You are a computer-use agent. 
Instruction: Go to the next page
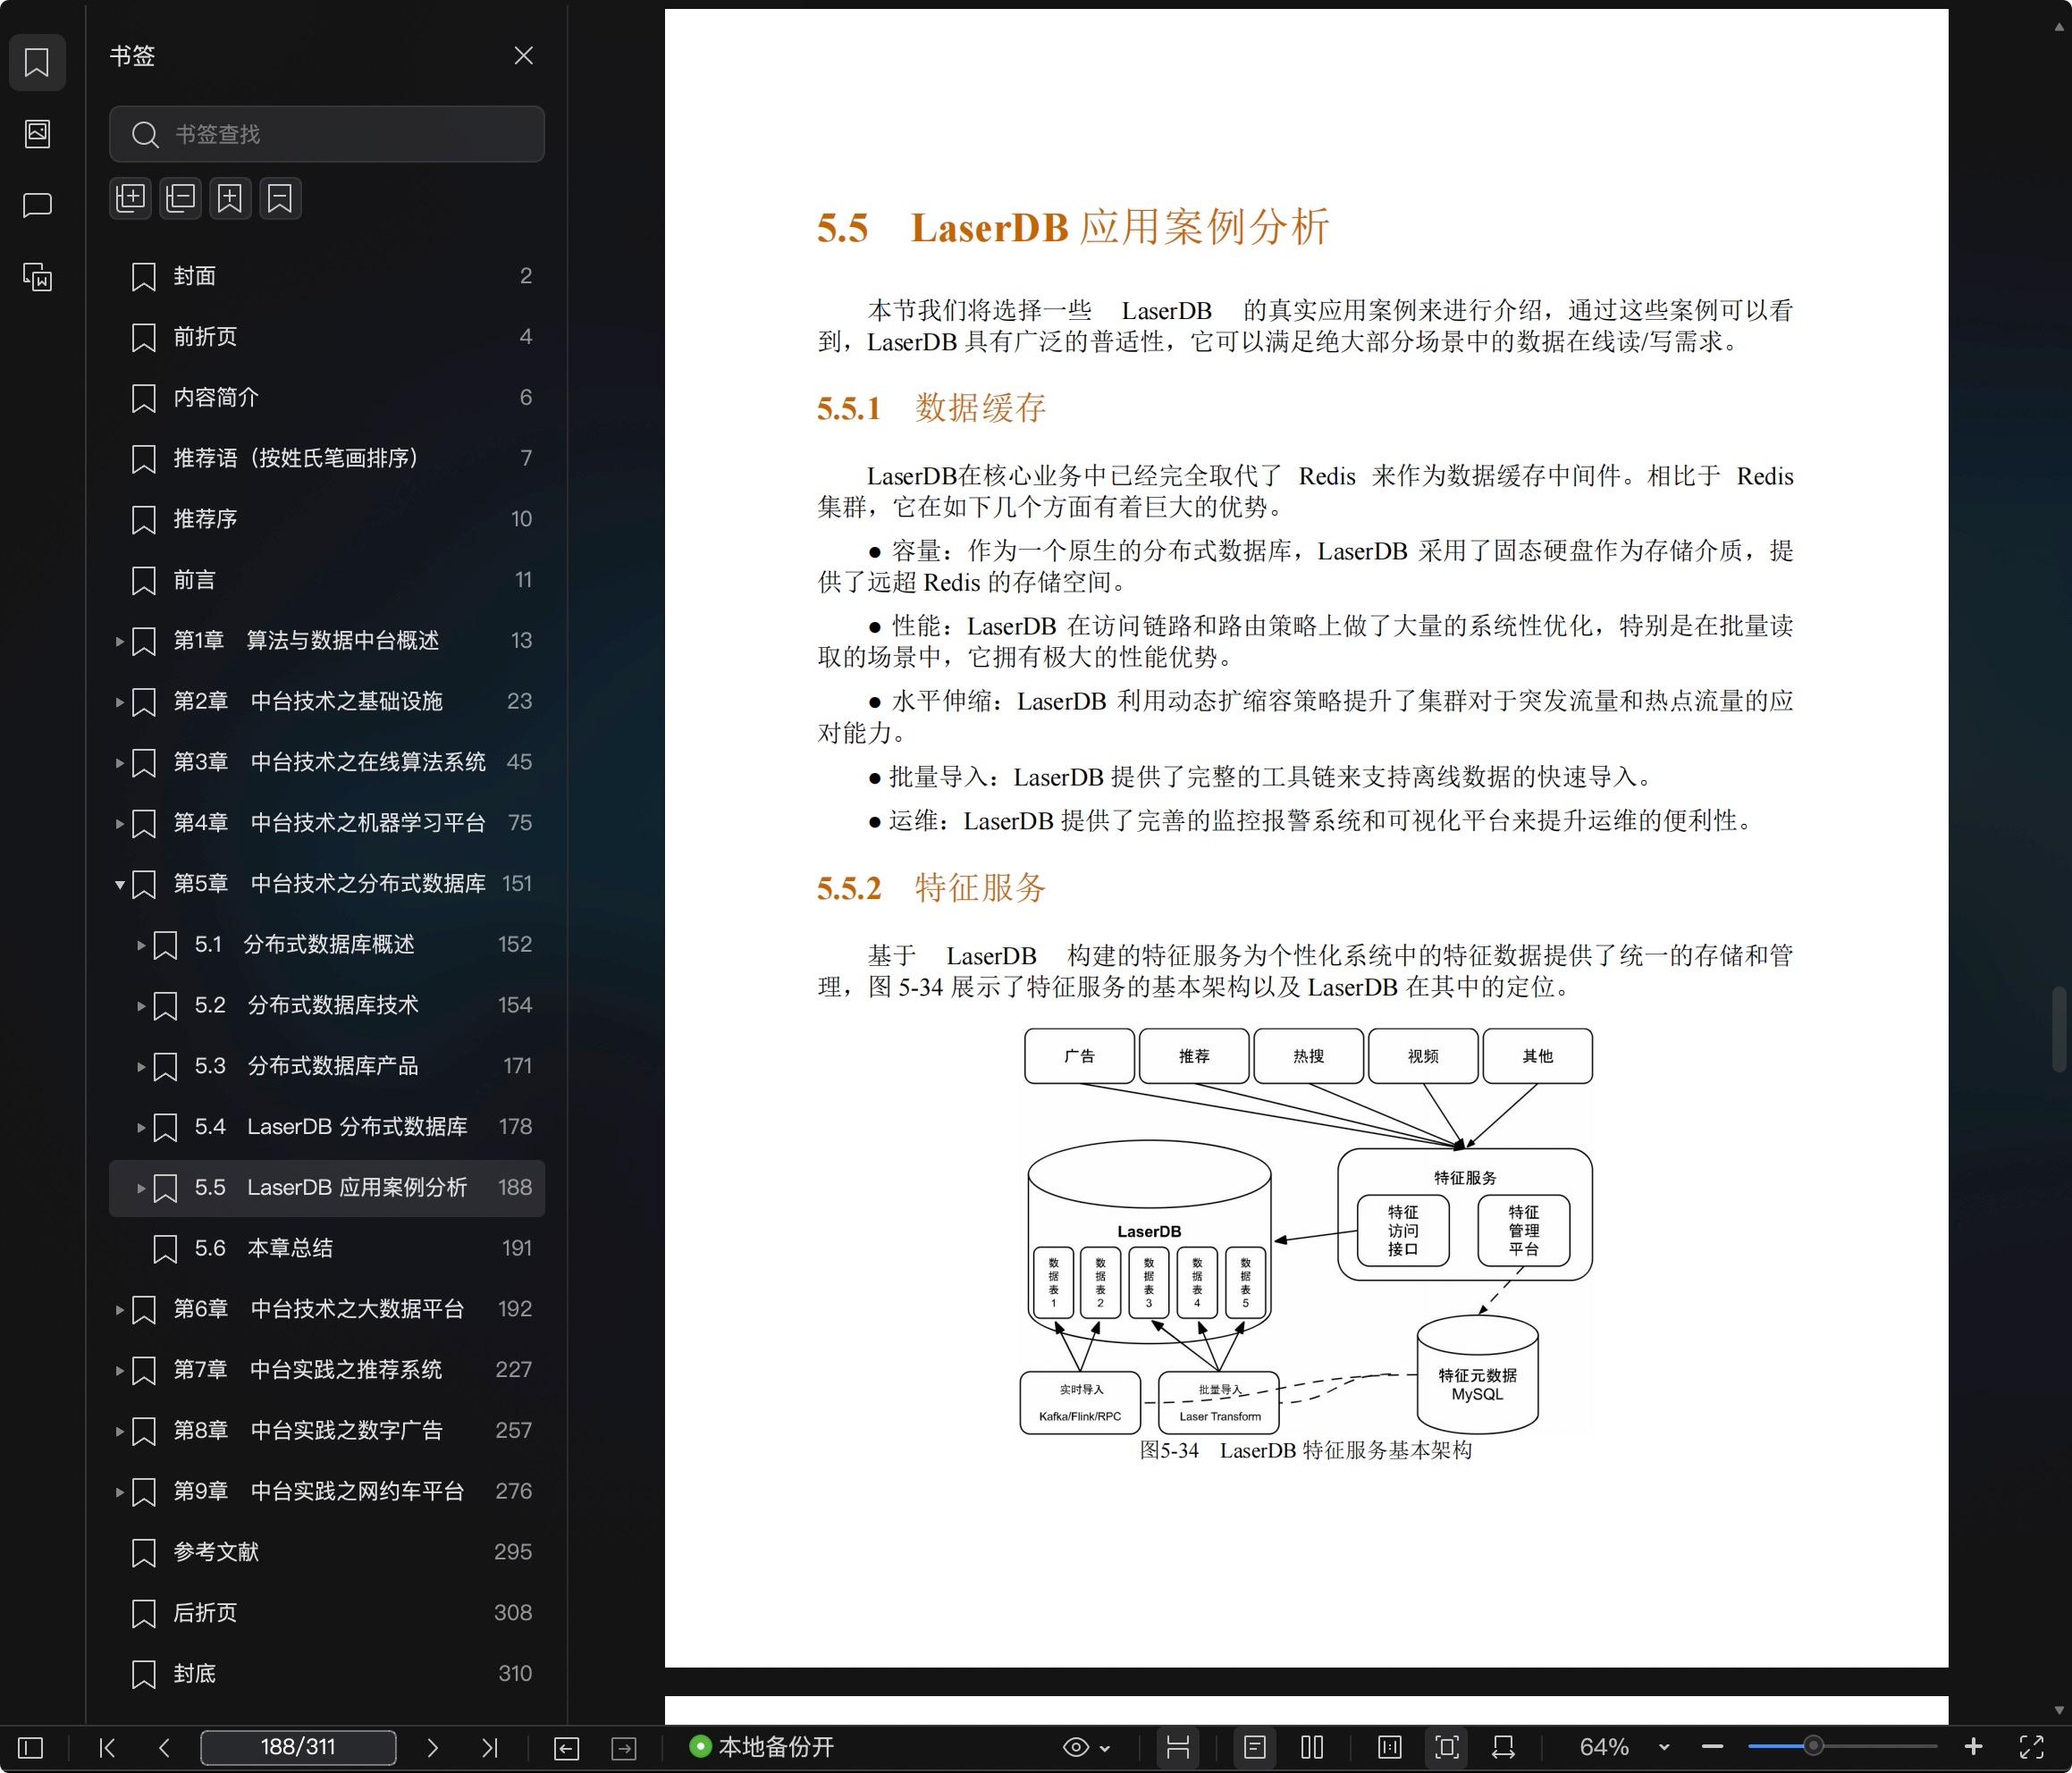click(x=432, y=1747)
